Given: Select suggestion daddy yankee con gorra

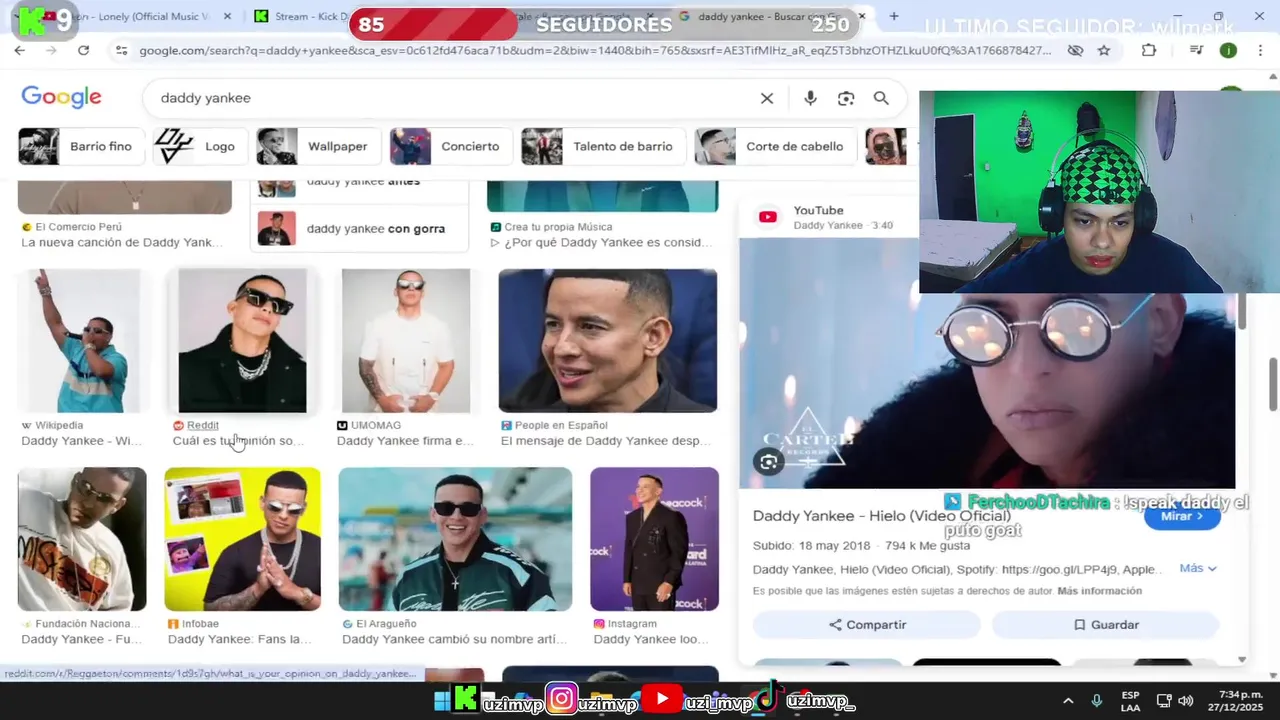Looking at the screenshot, I should pyautogui.click(x=359, y=229).
